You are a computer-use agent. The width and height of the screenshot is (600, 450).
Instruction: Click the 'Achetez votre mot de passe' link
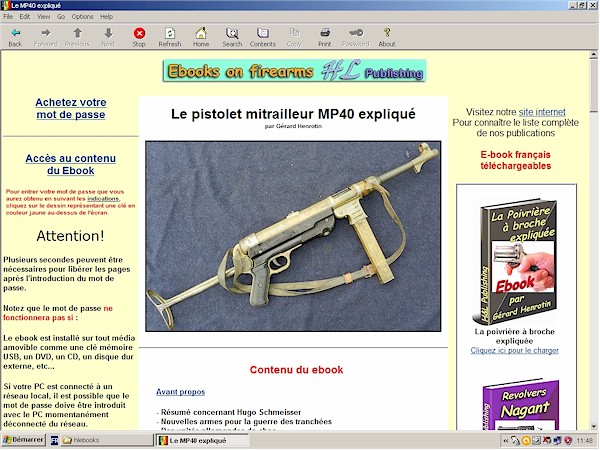pos(71,108)
